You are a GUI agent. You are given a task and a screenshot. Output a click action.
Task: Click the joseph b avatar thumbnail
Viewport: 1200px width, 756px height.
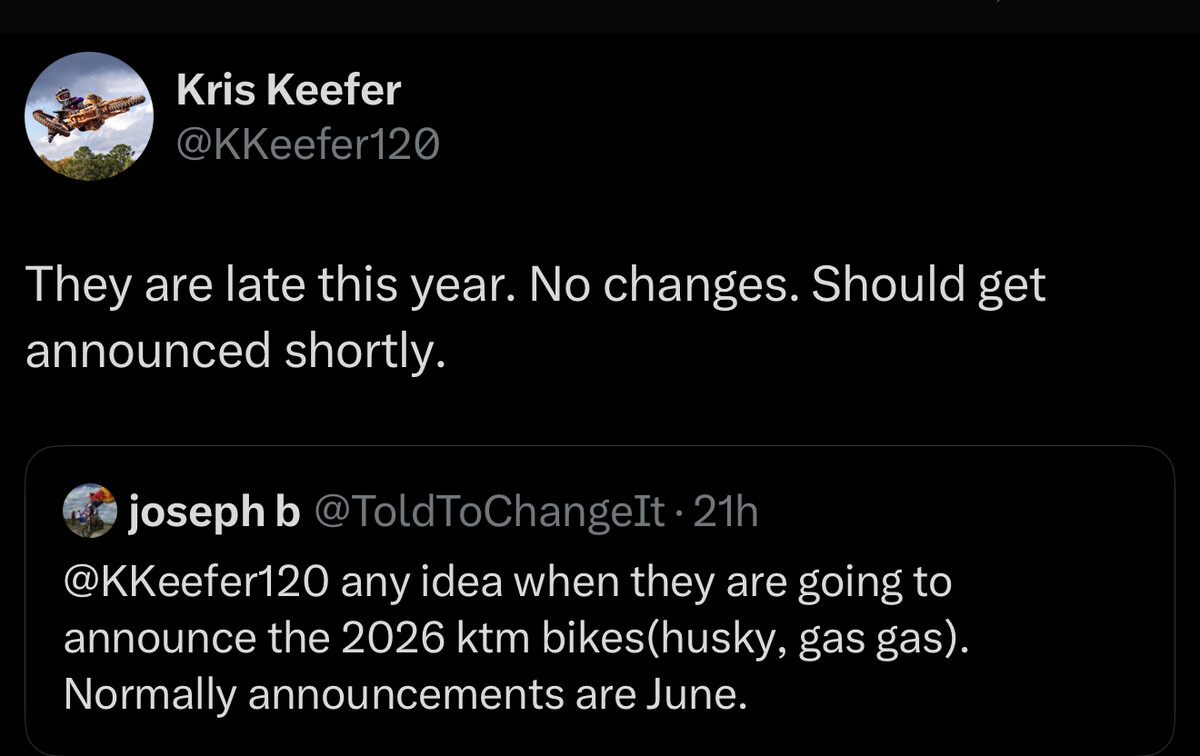point(90,512)
